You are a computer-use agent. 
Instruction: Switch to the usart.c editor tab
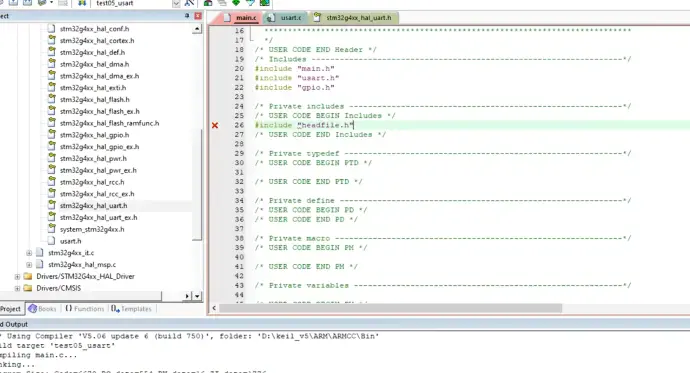pos(286,18)
